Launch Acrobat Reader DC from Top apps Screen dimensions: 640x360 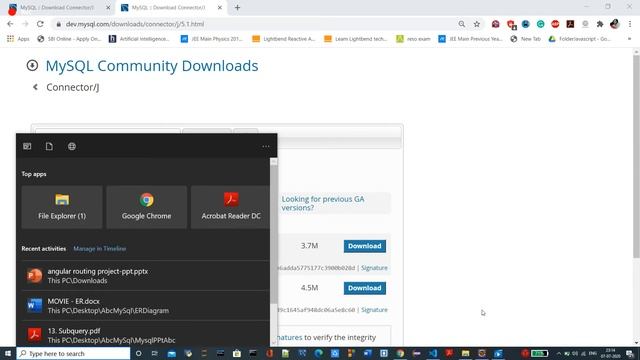[231, 207]
